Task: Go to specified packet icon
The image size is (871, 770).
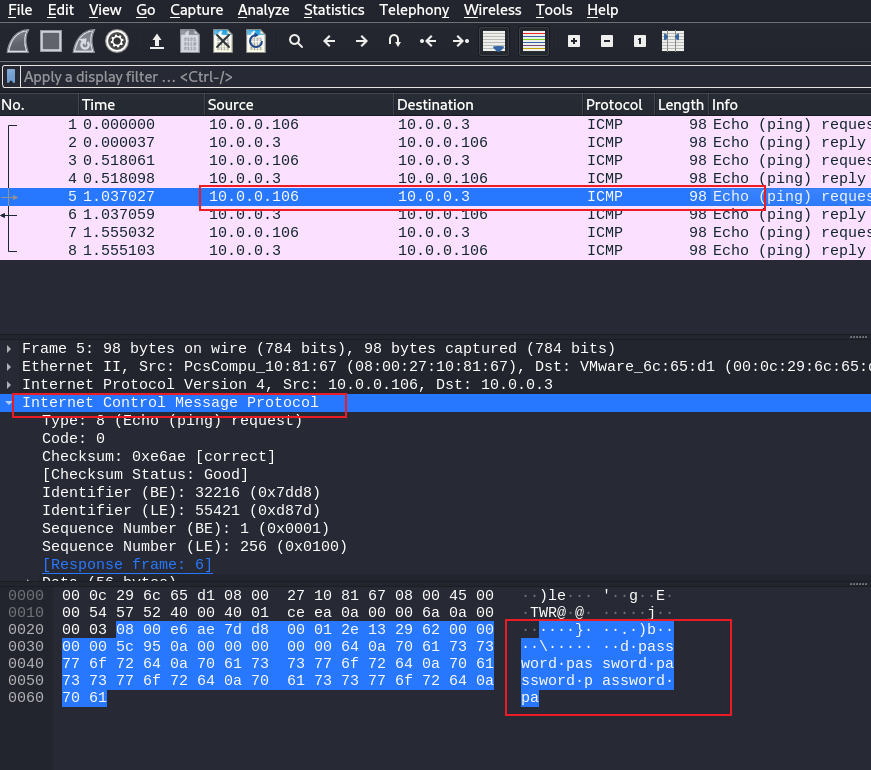Action: (394, 41)
